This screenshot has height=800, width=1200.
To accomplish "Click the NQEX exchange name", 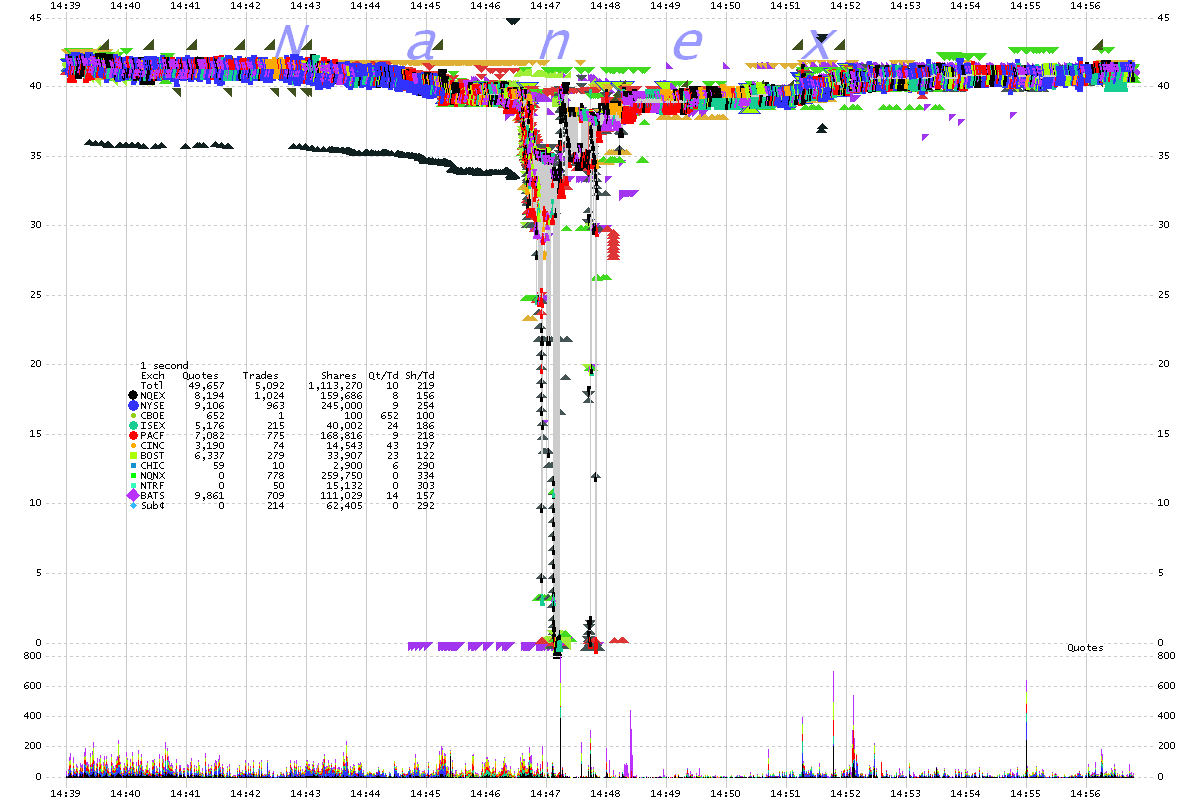I will pyautogui.click(x=152, y=396).
